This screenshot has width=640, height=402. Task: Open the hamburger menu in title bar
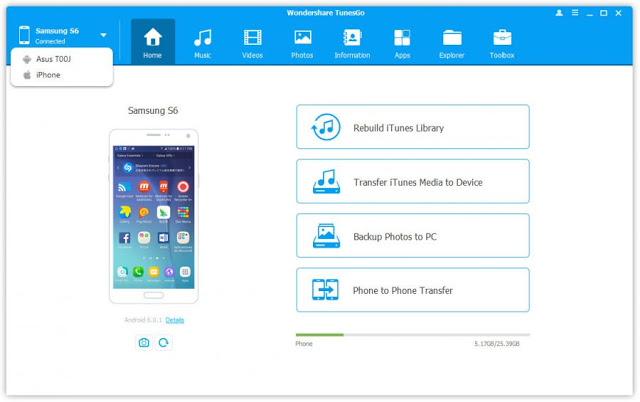575,13
